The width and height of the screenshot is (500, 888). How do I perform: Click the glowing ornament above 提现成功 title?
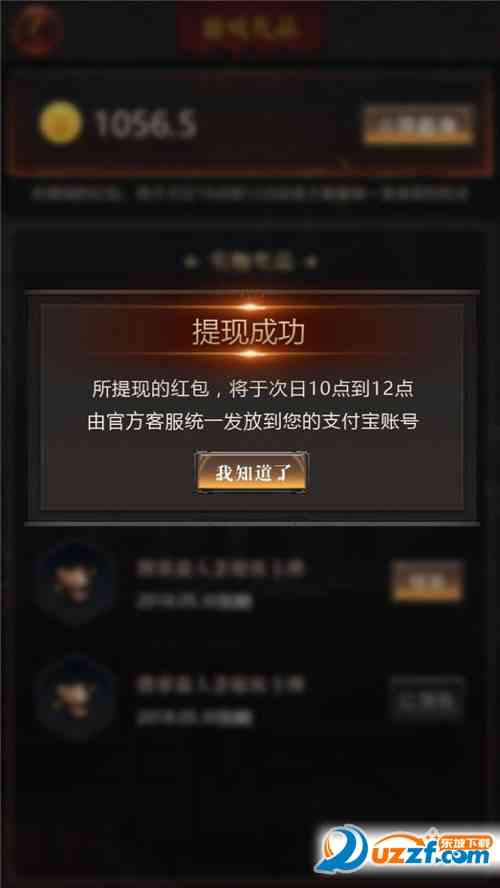point(252,307)
